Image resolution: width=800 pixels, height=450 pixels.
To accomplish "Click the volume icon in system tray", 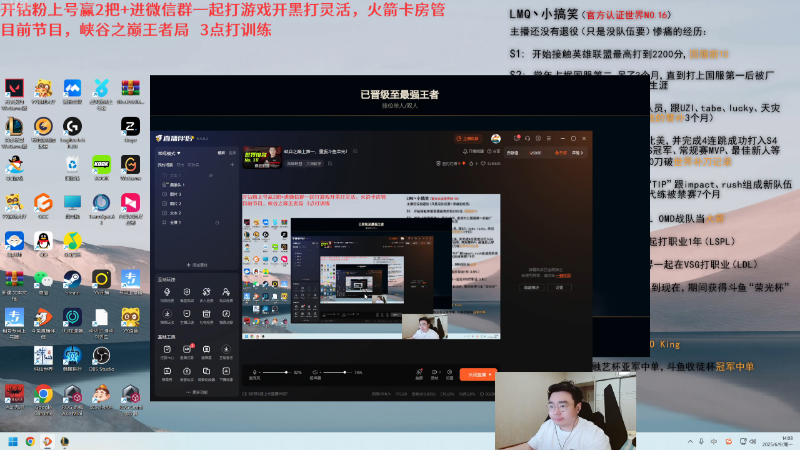I will (x=753, y=441).
